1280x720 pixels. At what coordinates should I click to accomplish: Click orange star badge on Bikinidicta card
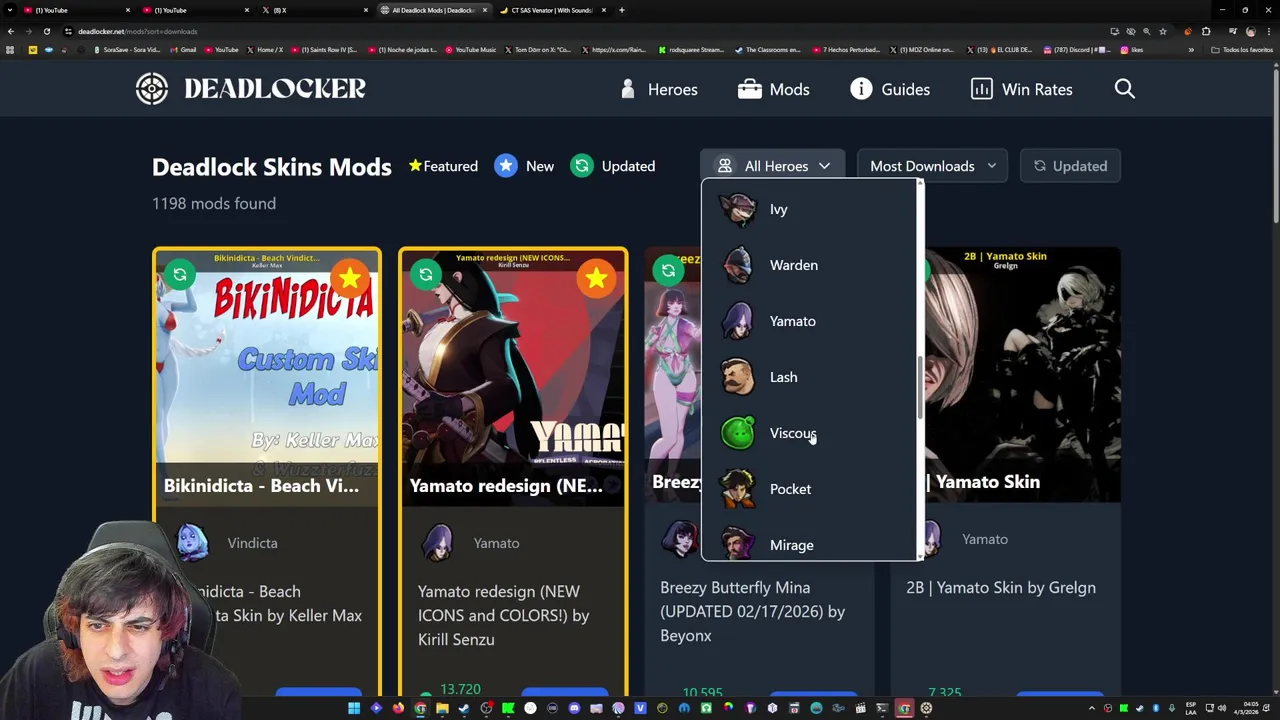point(350,278)
